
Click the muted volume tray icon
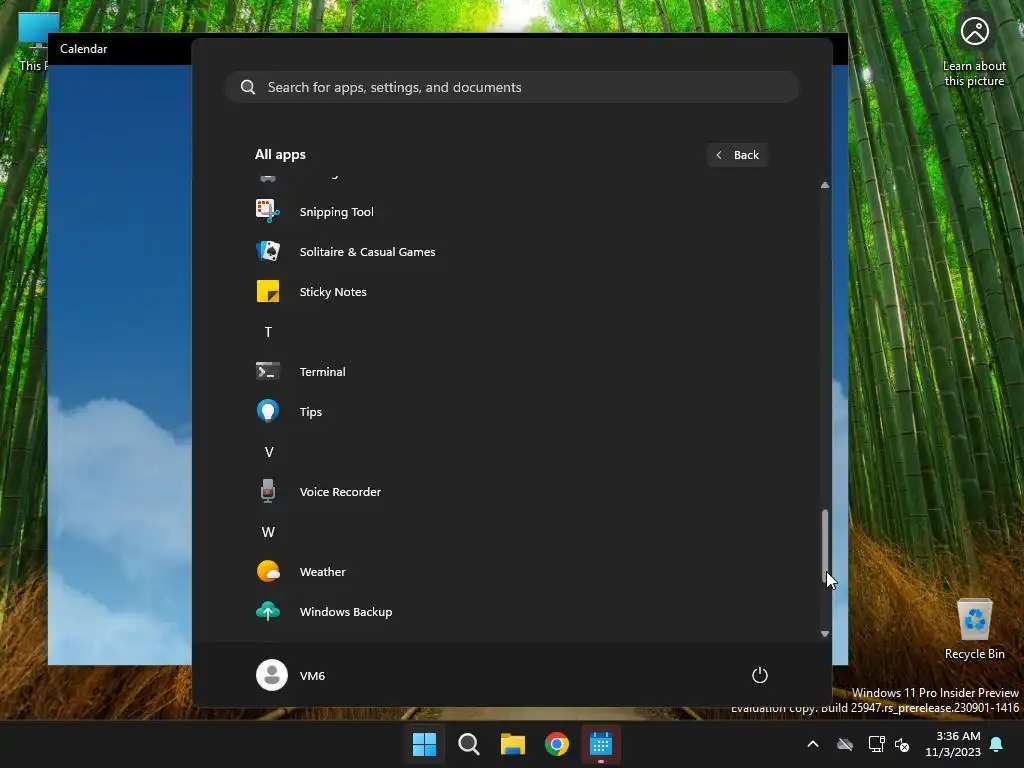[902, 744]
